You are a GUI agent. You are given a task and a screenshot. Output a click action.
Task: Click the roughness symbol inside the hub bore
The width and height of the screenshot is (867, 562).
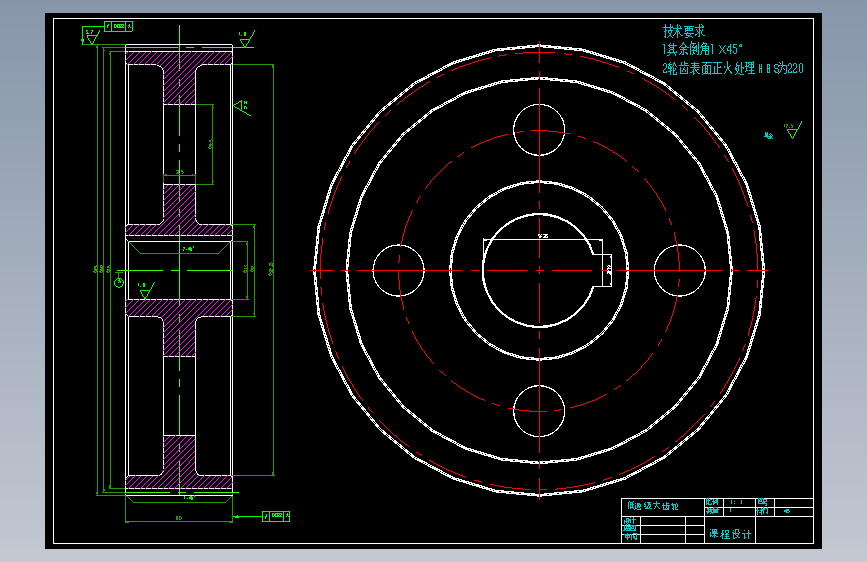(145, 290)
